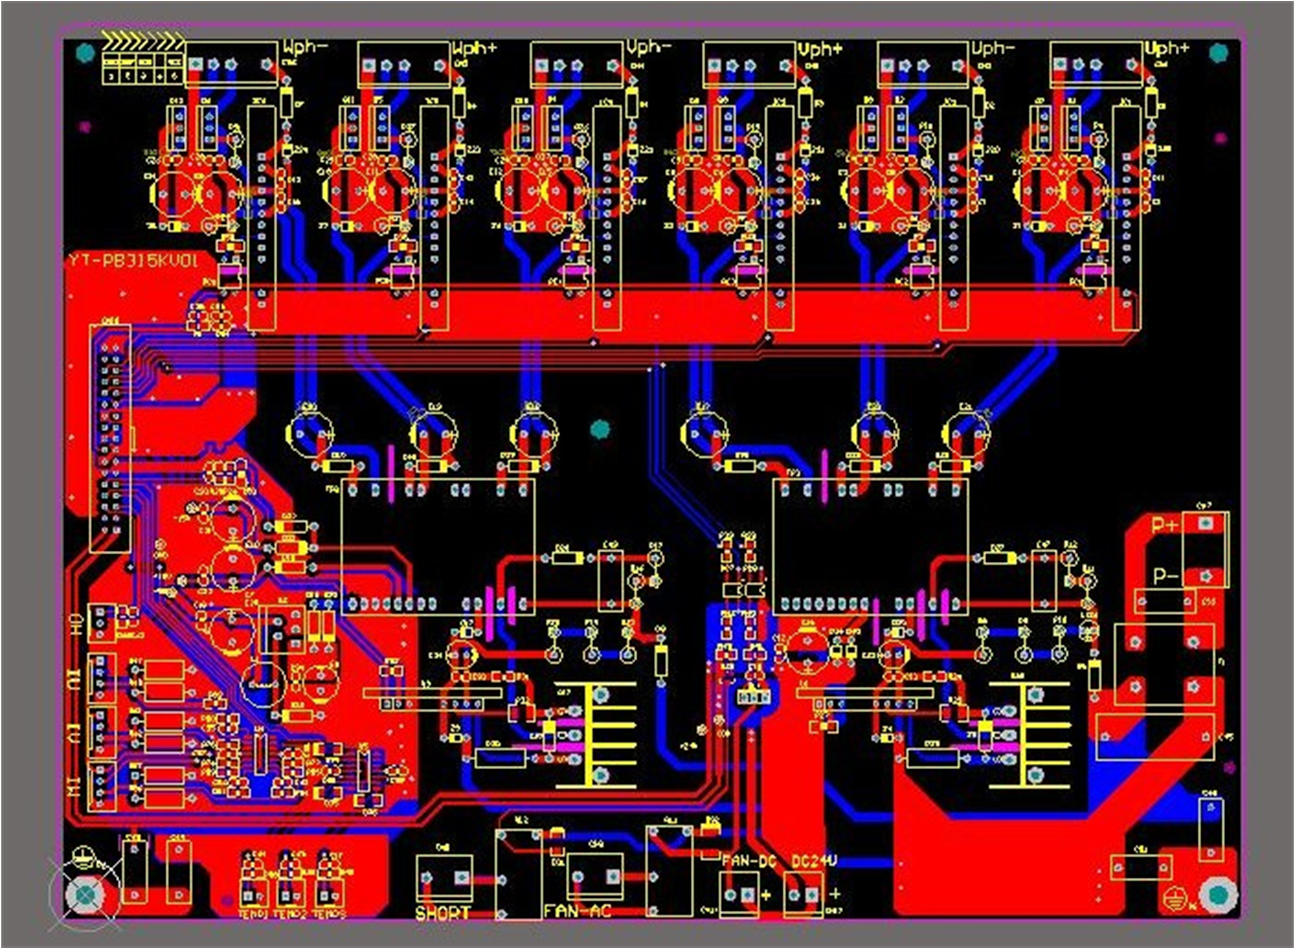
Task: Click the plus sign beside DC24V connector
Action: [834, 894]
